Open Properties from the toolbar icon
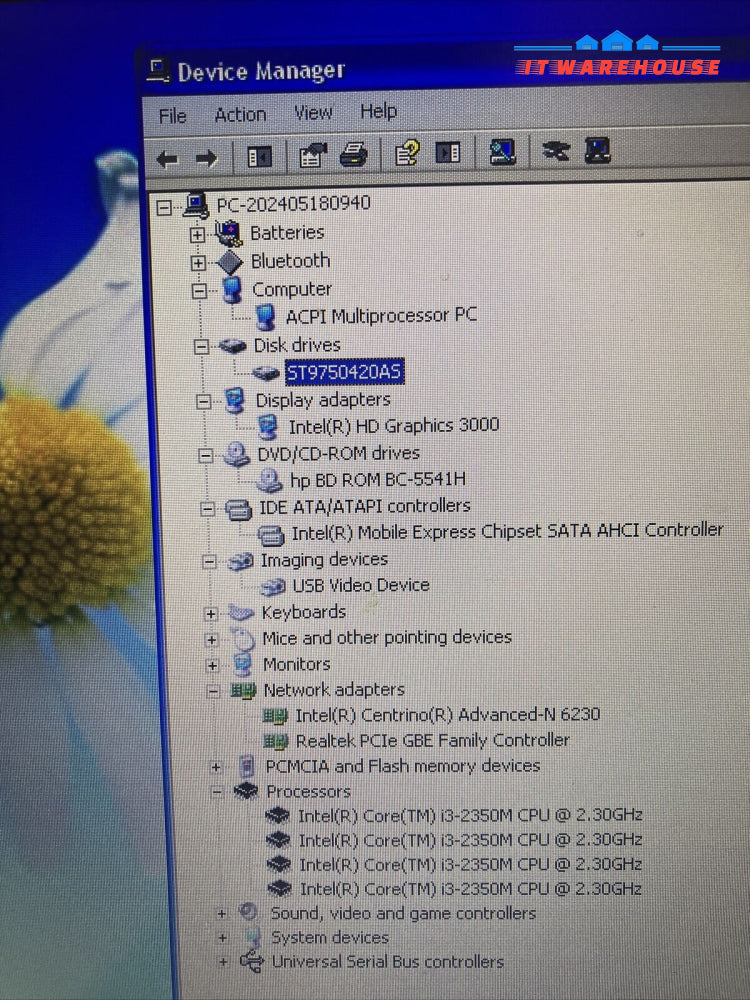The image size is (750, 1000). pyautogui.click(x=313, y=155)
